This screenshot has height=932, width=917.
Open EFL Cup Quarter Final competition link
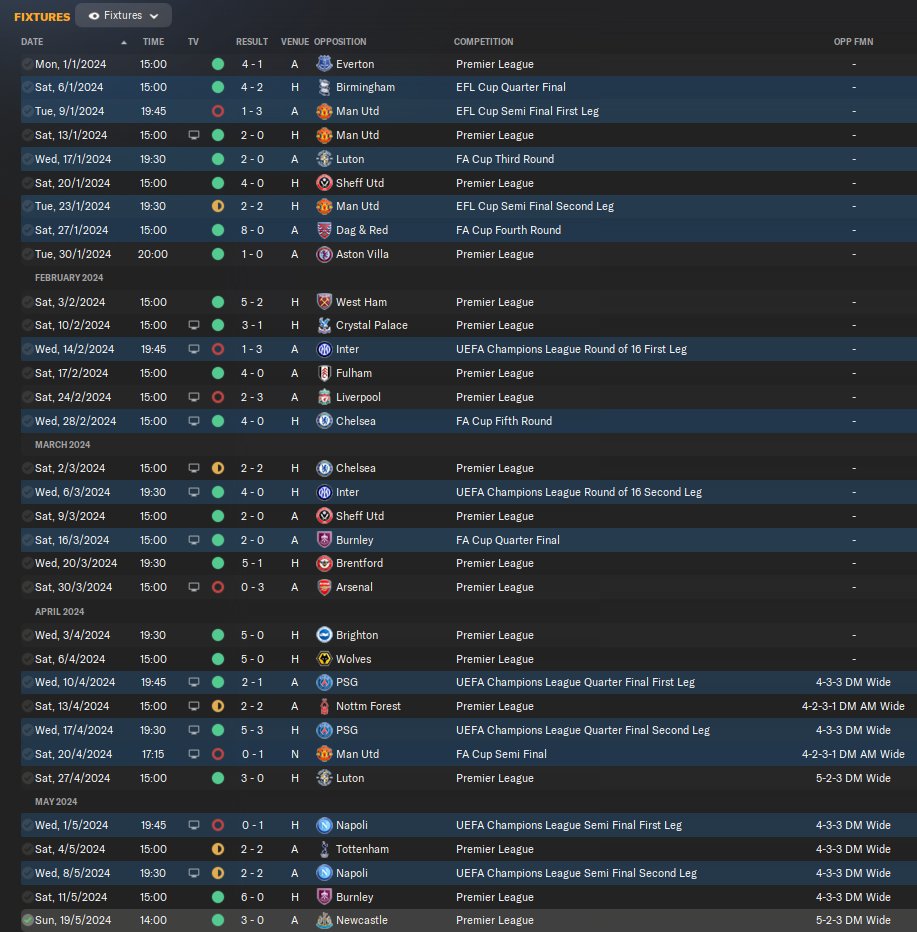[511, 87]
